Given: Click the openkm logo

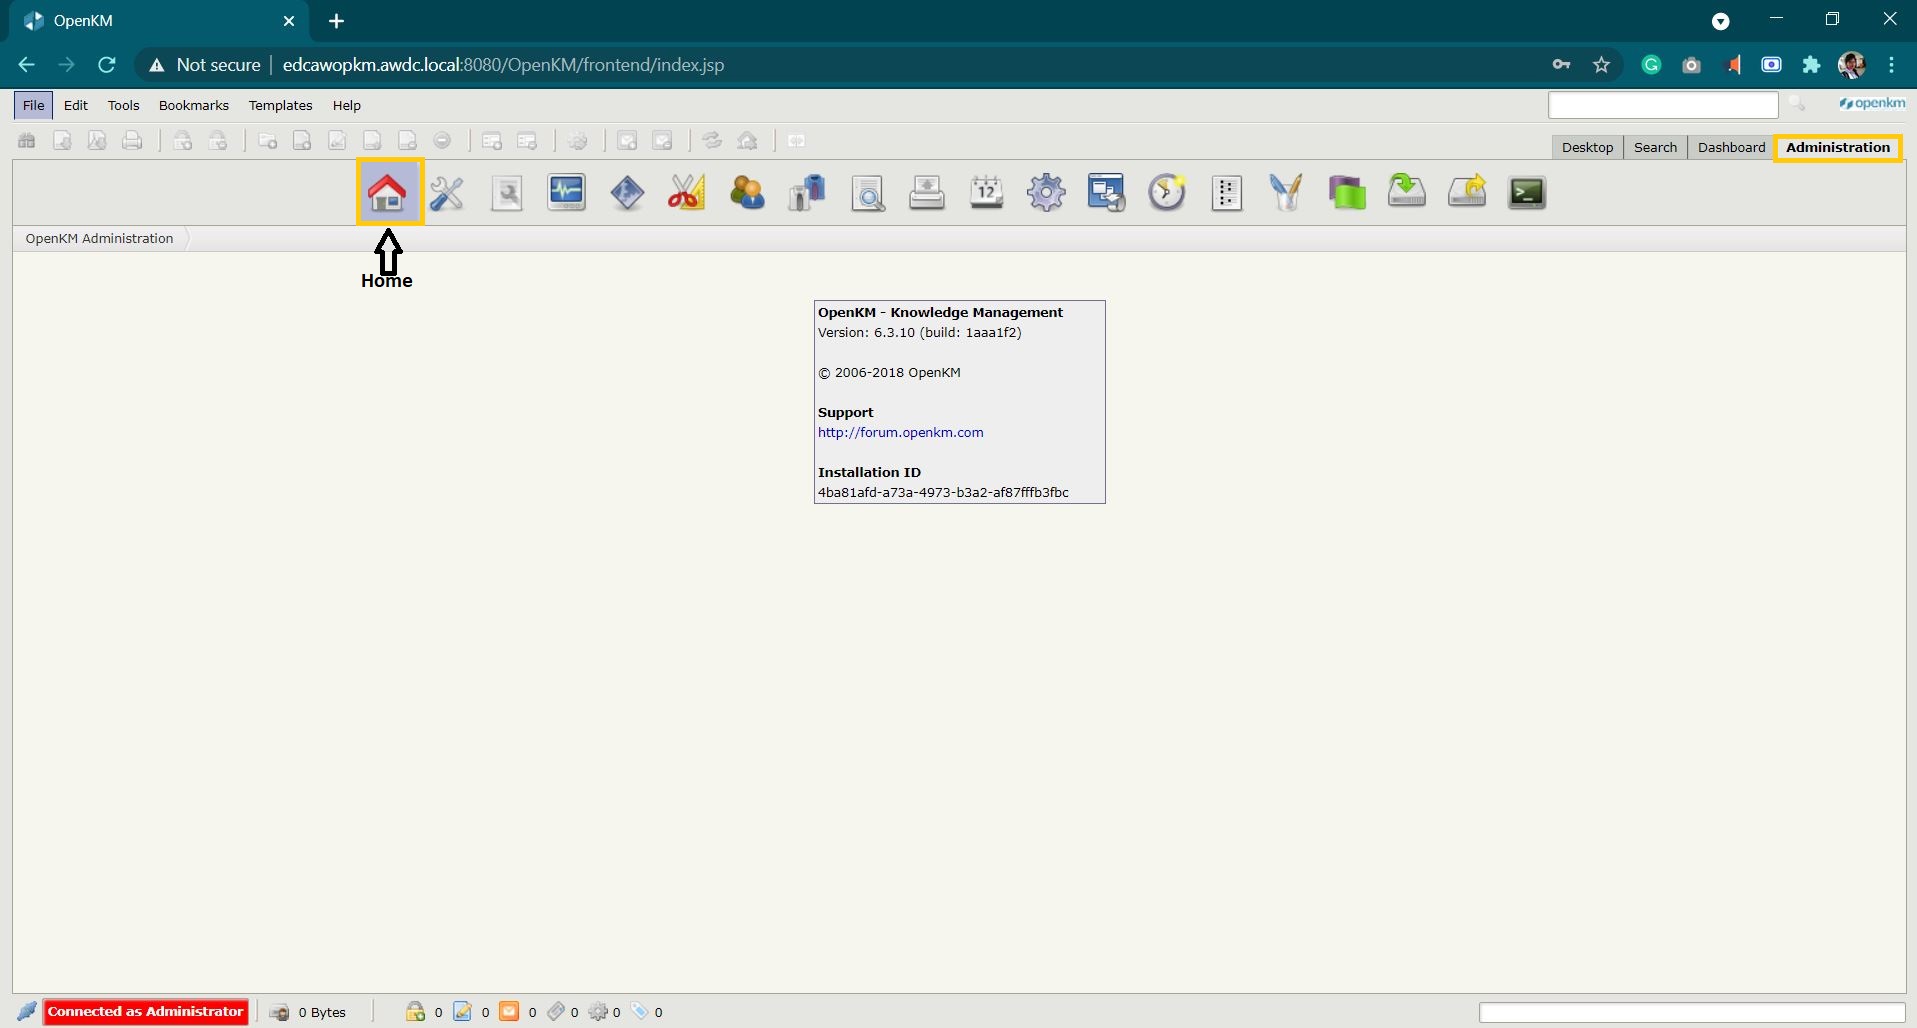Looking at the screenshot, I should point(1872,103).
